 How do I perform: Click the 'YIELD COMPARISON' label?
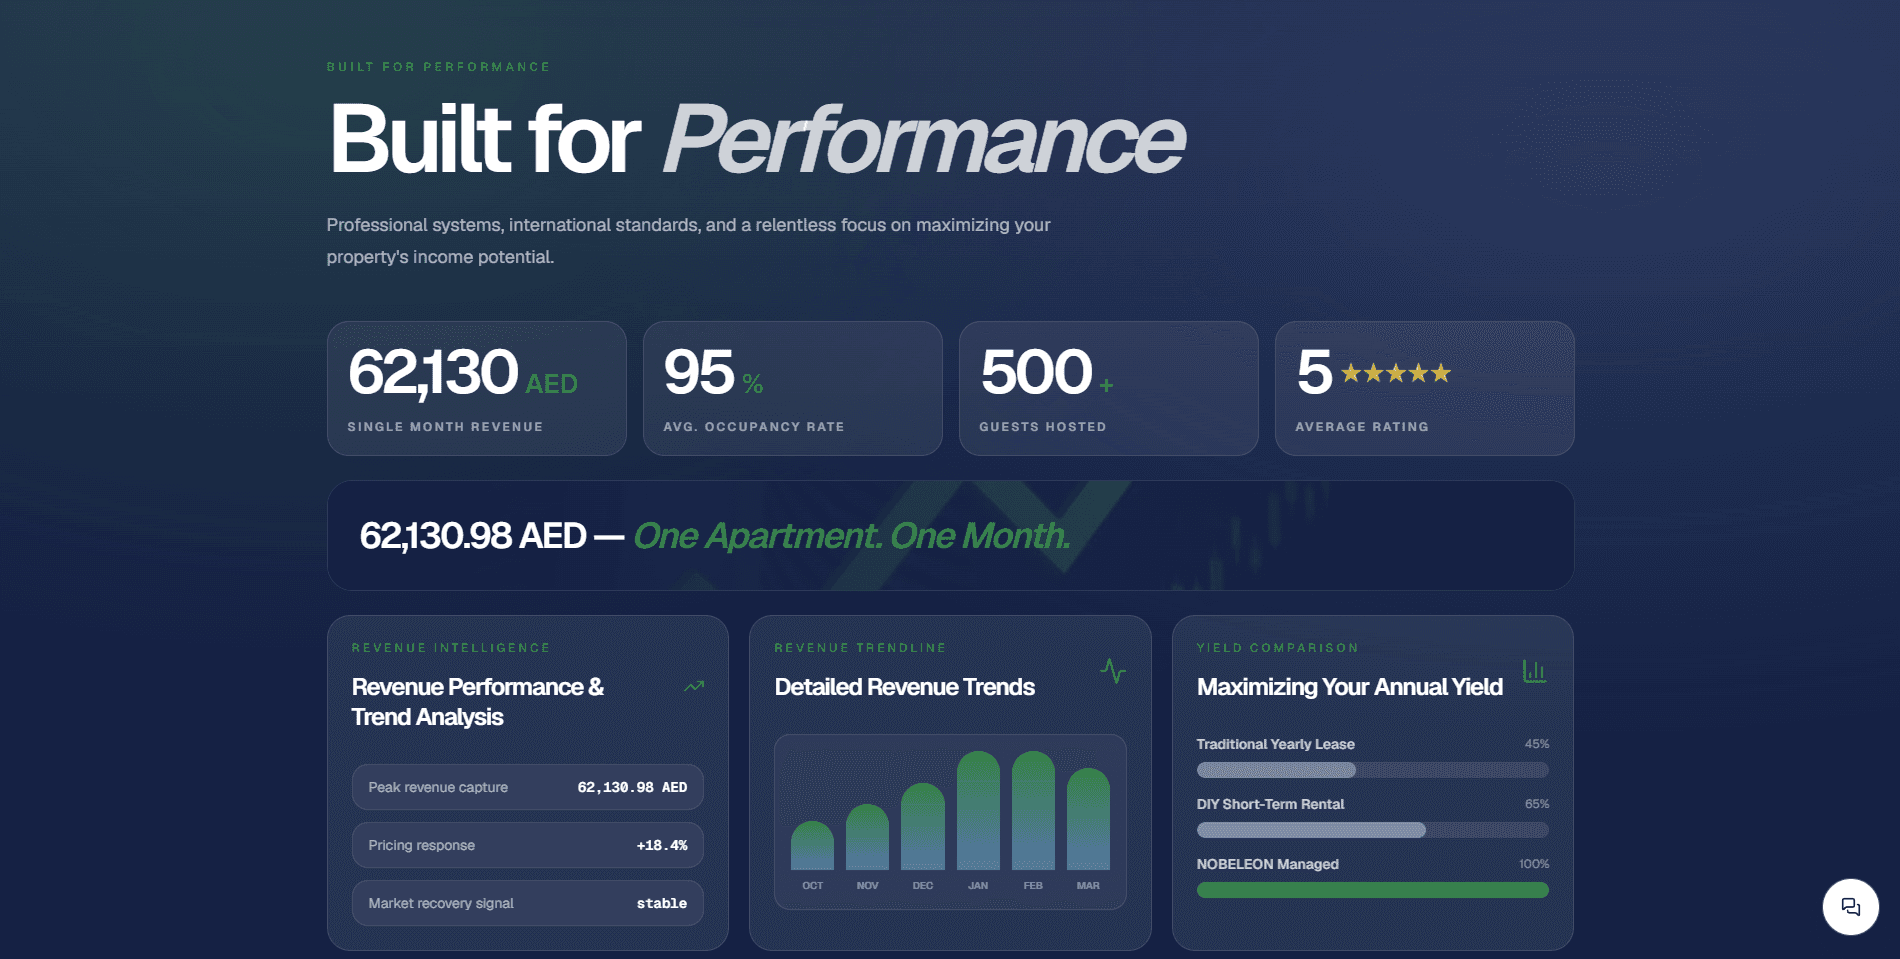1278,648
